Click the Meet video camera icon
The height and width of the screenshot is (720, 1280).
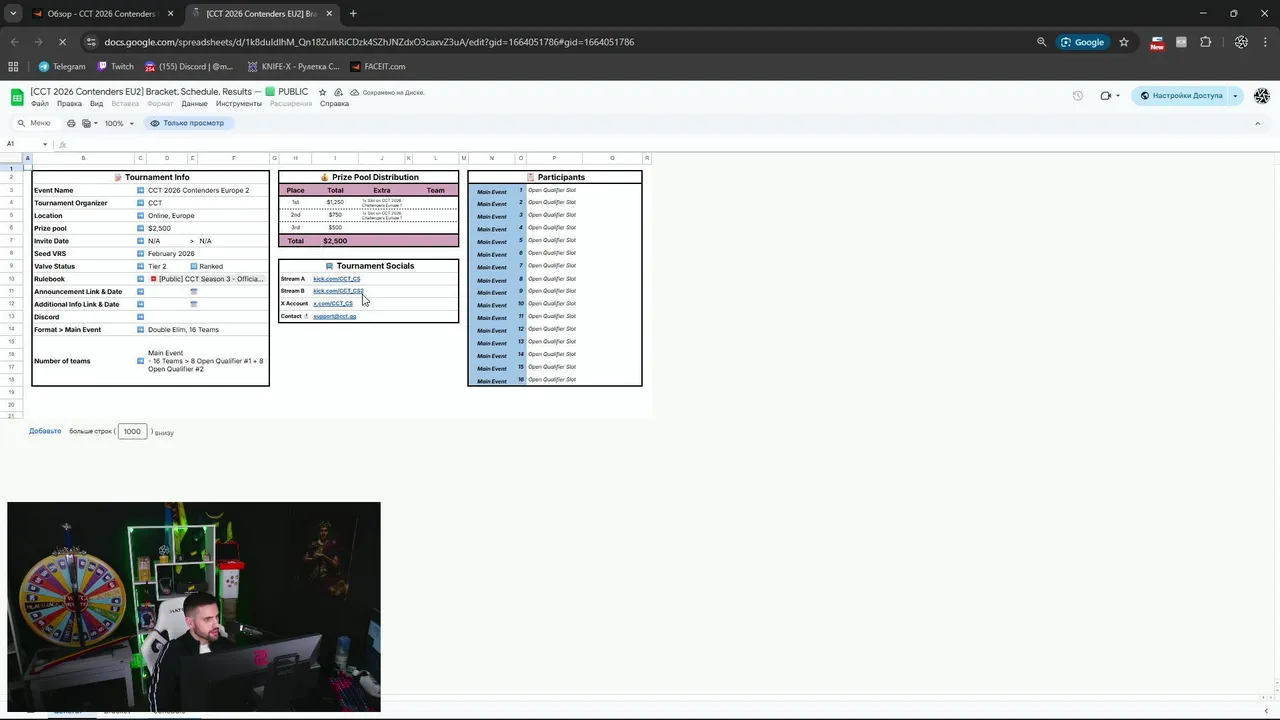tap(1105, 96)
